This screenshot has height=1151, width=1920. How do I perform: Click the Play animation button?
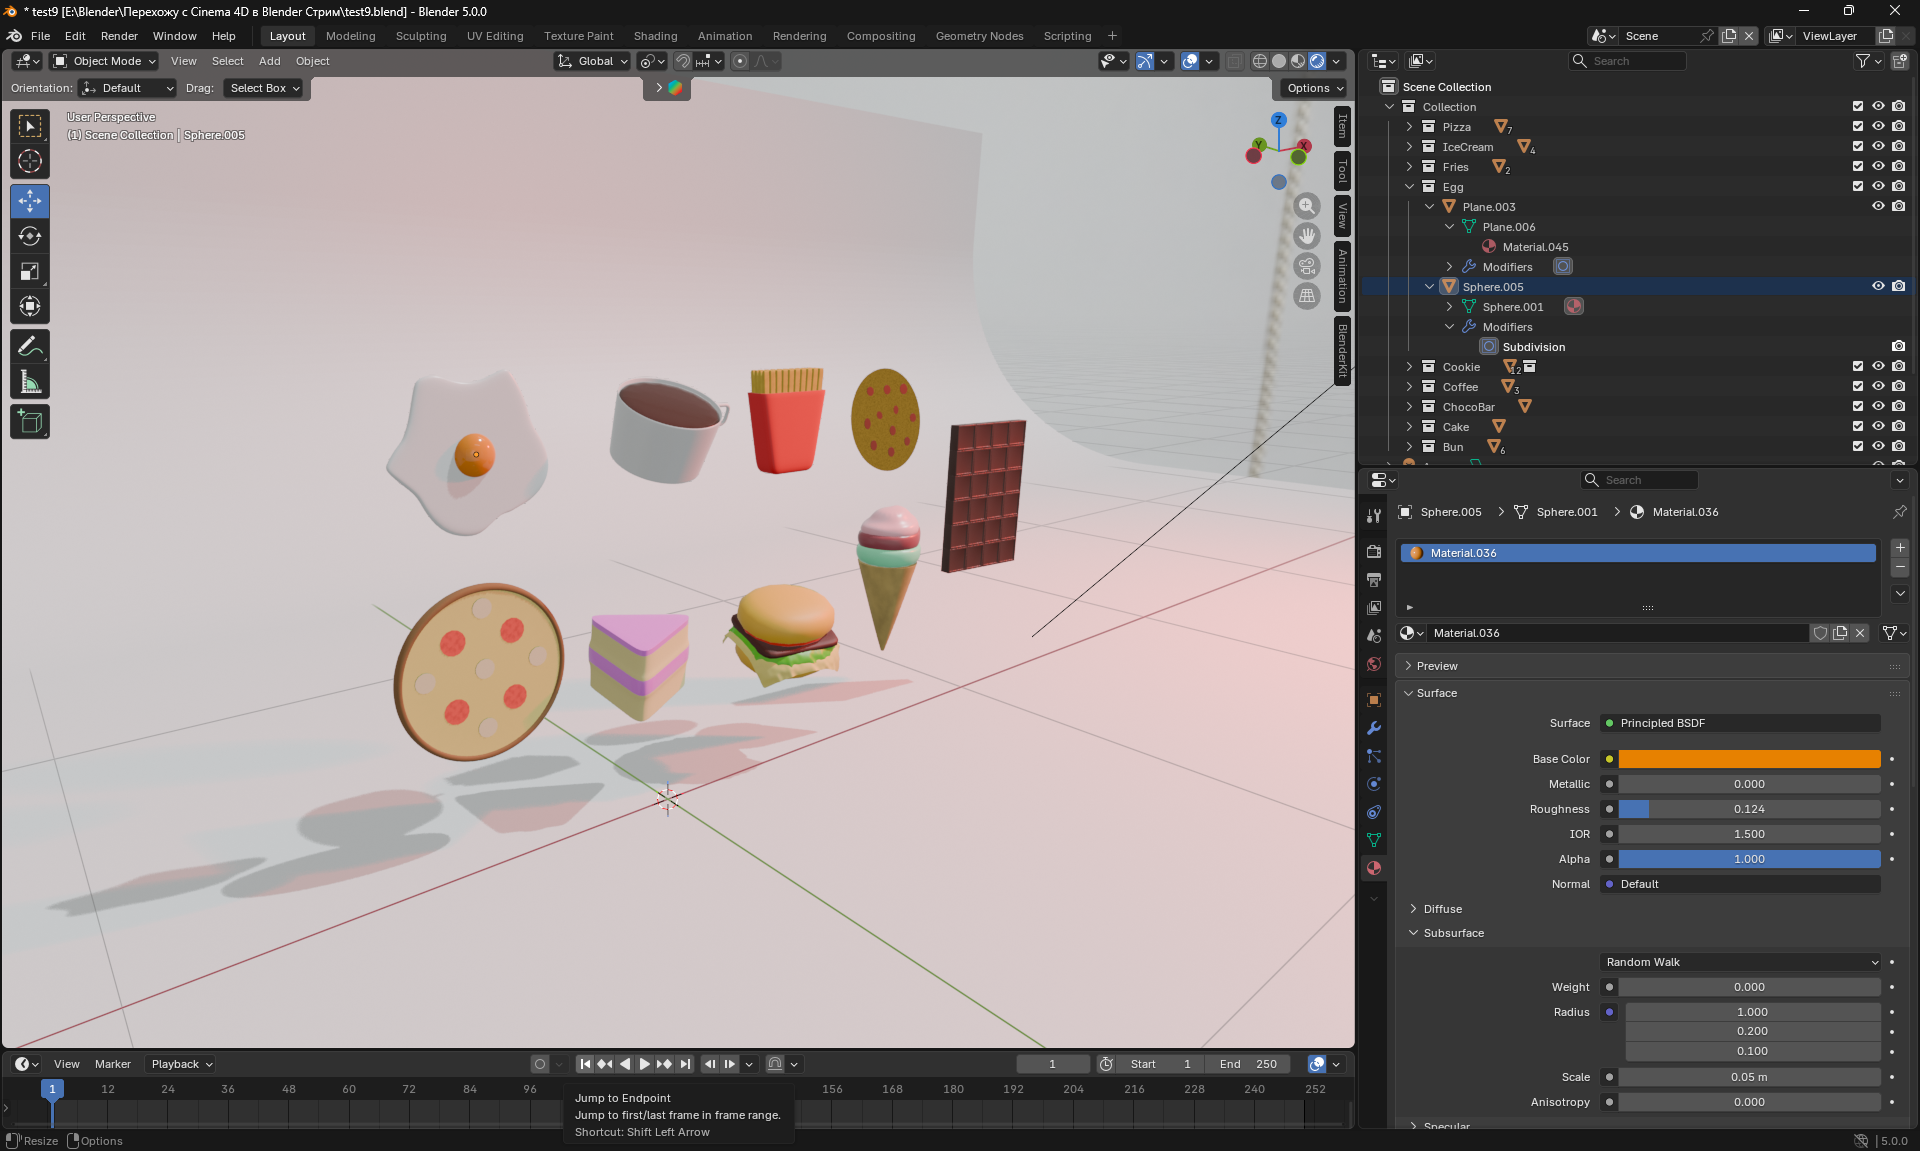click(644, 1064)
